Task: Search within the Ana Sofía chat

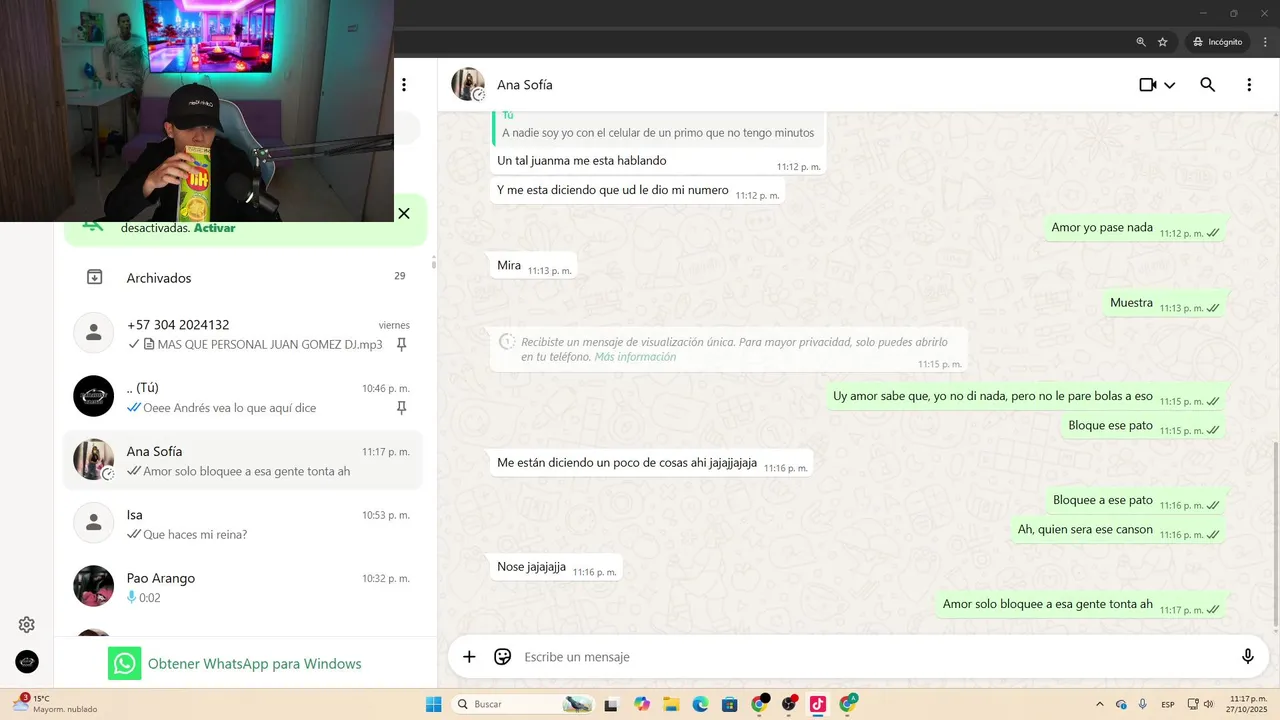Action: (1207, 85)
